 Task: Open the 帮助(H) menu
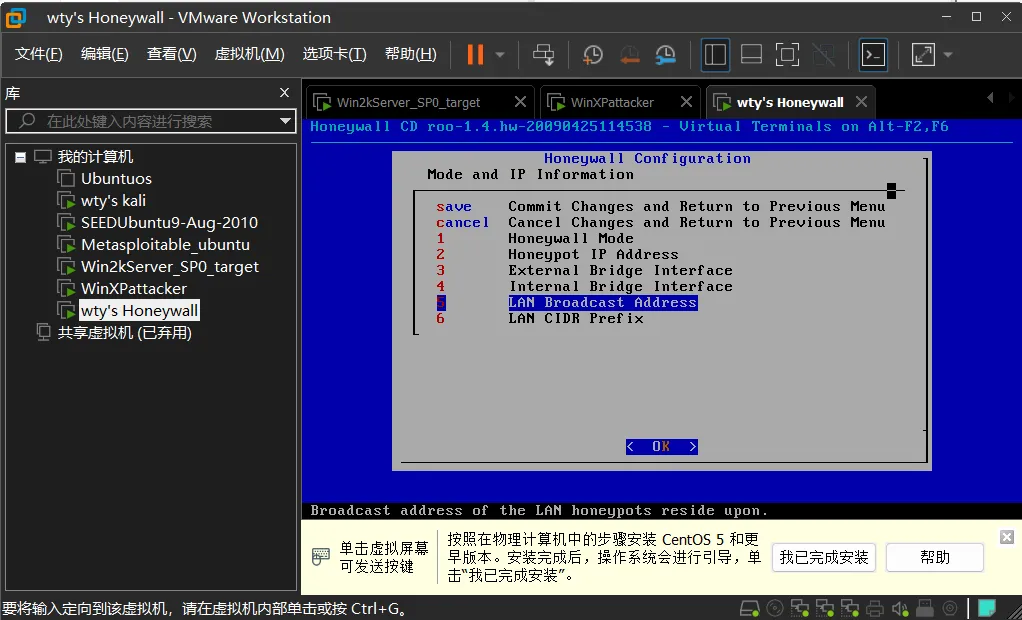pyautogui.click(x=411, y=54)
